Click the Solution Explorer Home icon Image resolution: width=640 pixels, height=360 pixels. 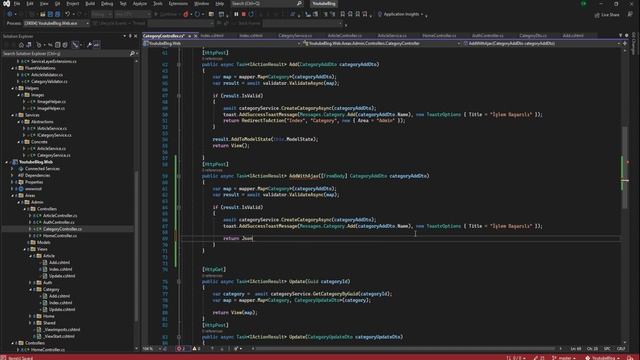(21, 45)
